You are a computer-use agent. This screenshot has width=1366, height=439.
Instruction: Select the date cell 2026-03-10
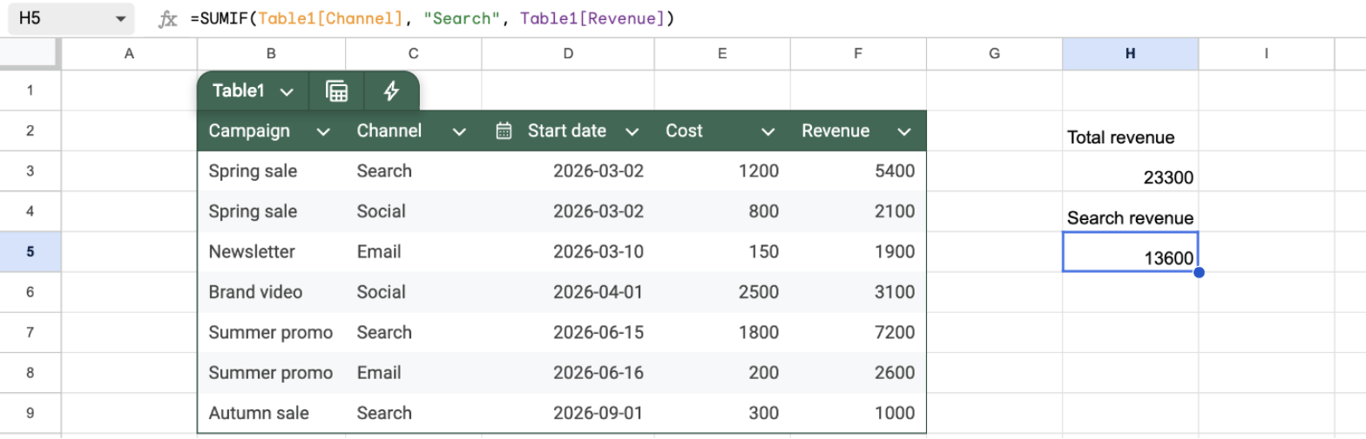pyautogui.click(x=568, y=252)
